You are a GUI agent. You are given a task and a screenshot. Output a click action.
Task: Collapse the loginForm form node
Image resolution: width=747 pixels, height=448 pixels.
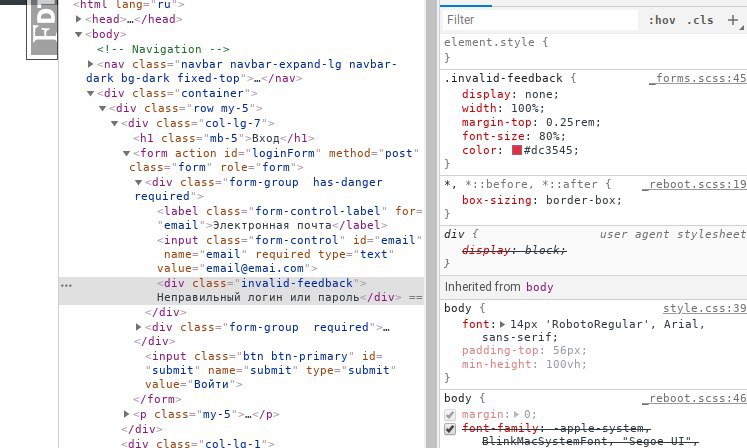126,153
